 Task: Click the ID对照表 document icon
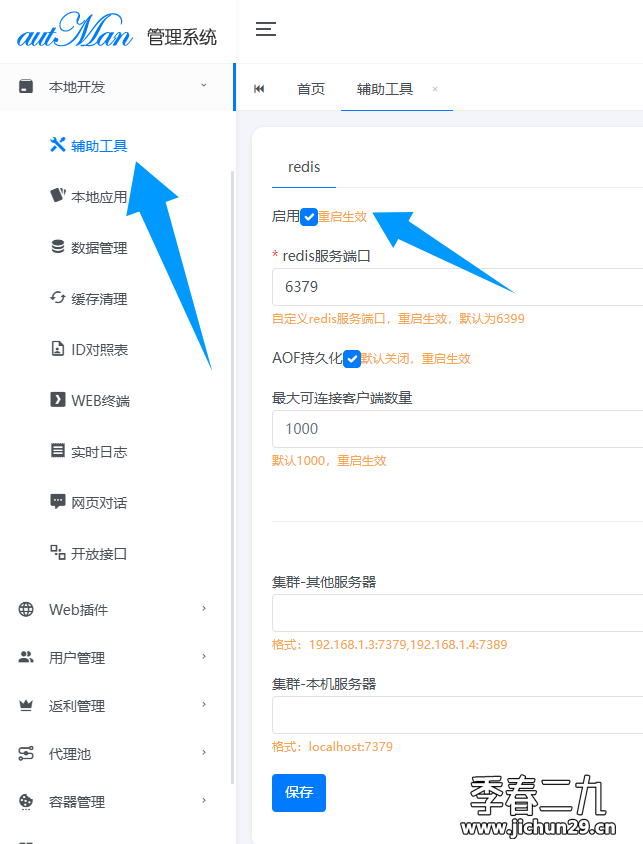(58, 349)
